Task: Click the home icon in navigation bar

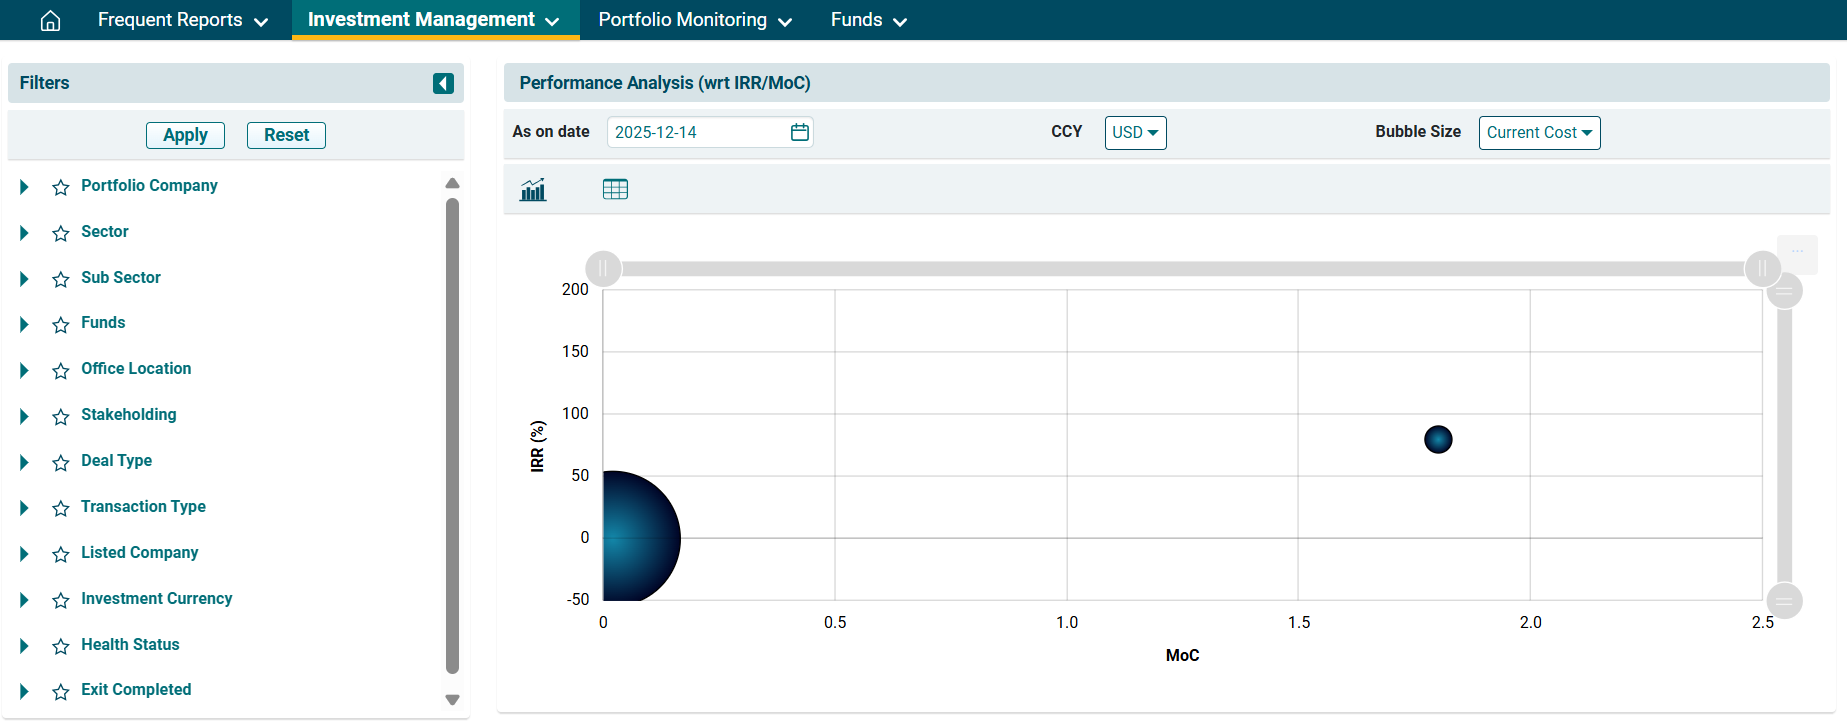Action: (x=50, y=21)
